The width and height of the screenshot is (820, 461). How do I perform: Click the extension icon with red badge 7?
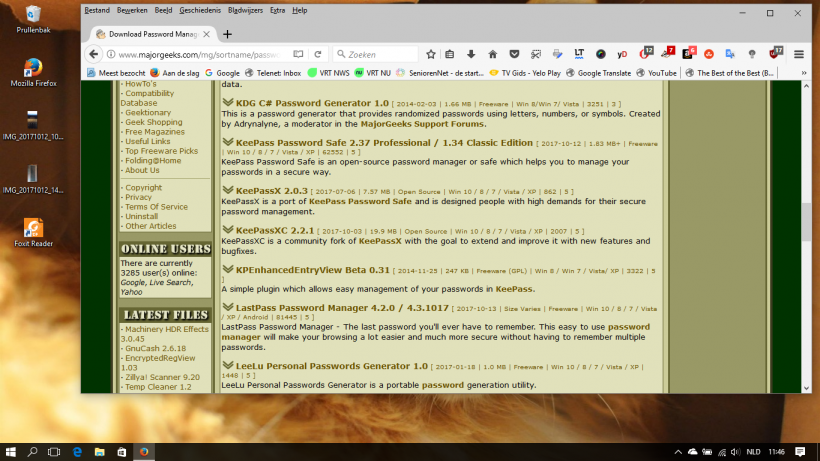667,53
